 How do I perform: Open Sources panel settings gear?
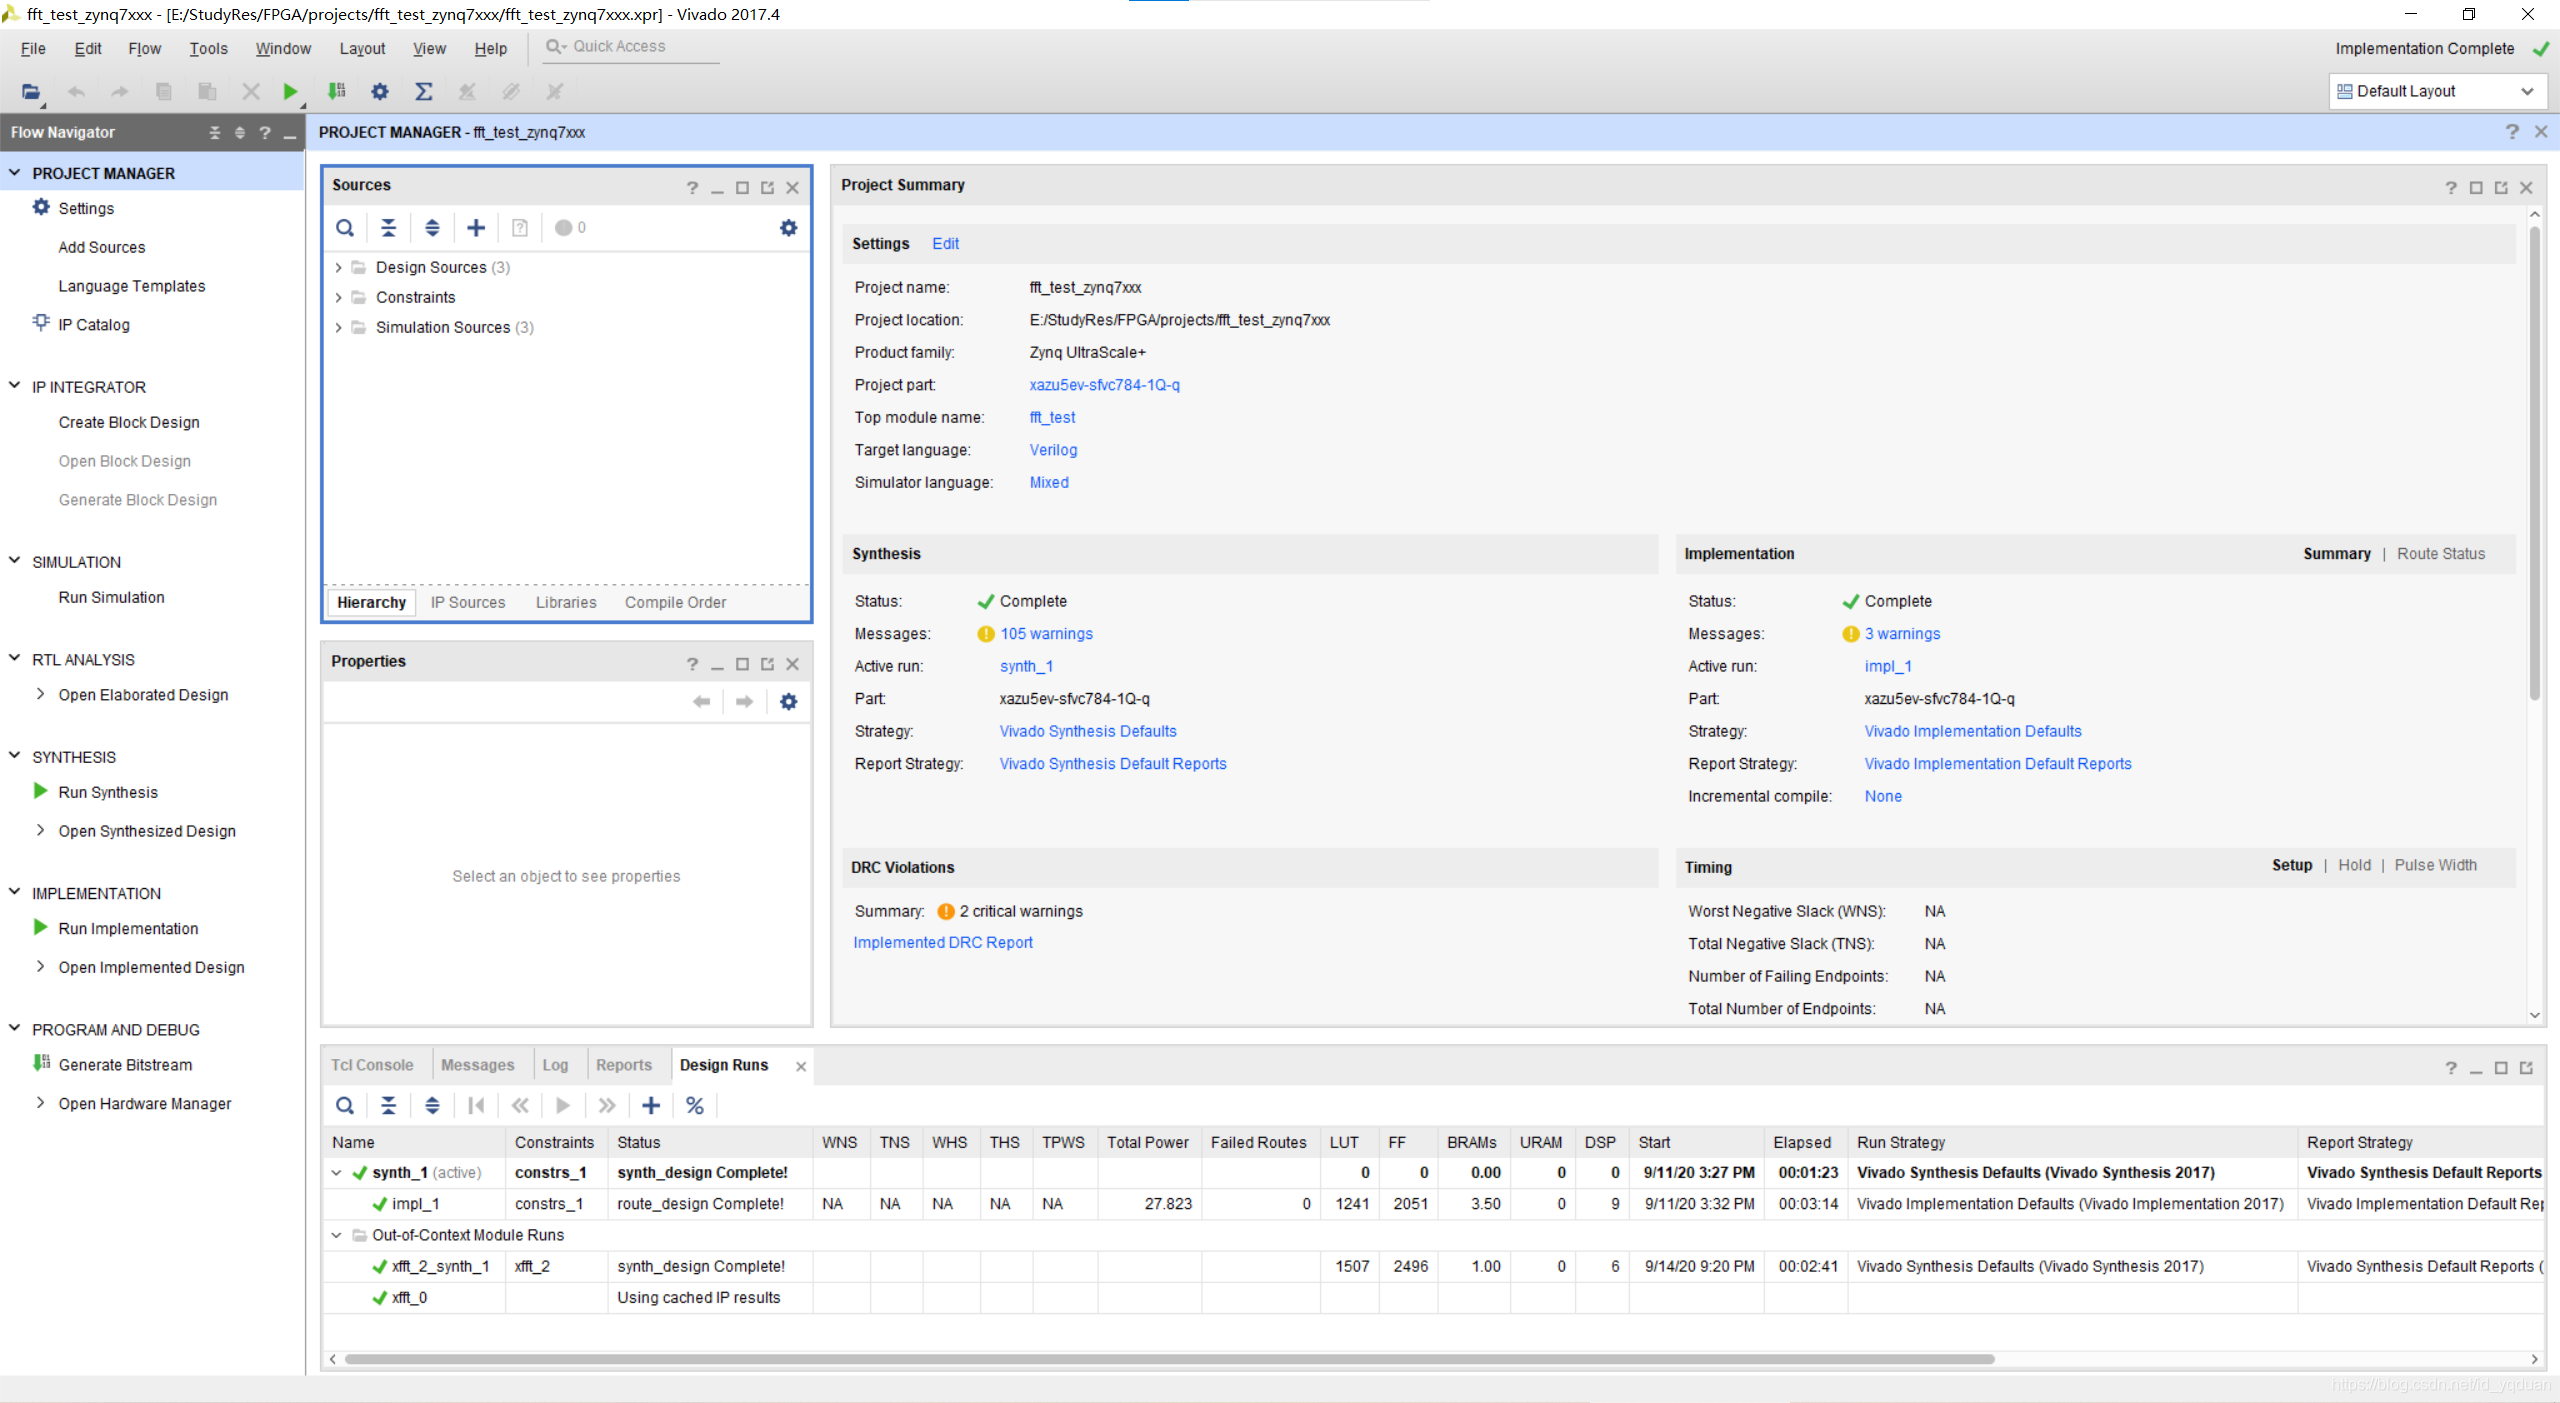tap(788, 228)
